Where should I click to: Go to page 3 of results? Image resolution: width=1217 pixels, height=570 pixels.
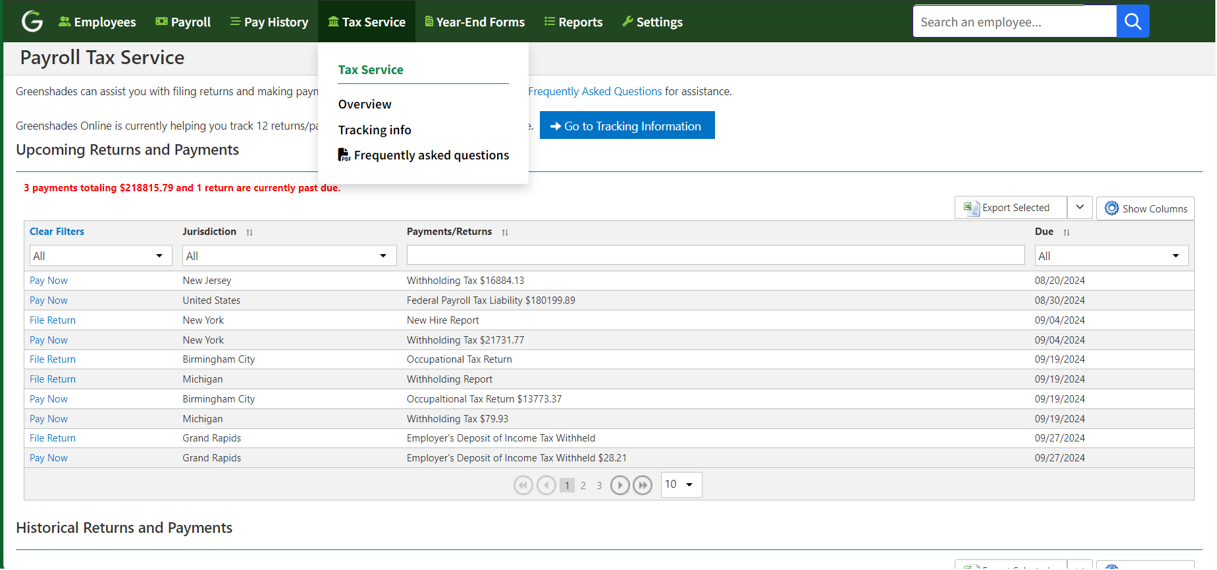pyautogui.click(x=599, y=486)
